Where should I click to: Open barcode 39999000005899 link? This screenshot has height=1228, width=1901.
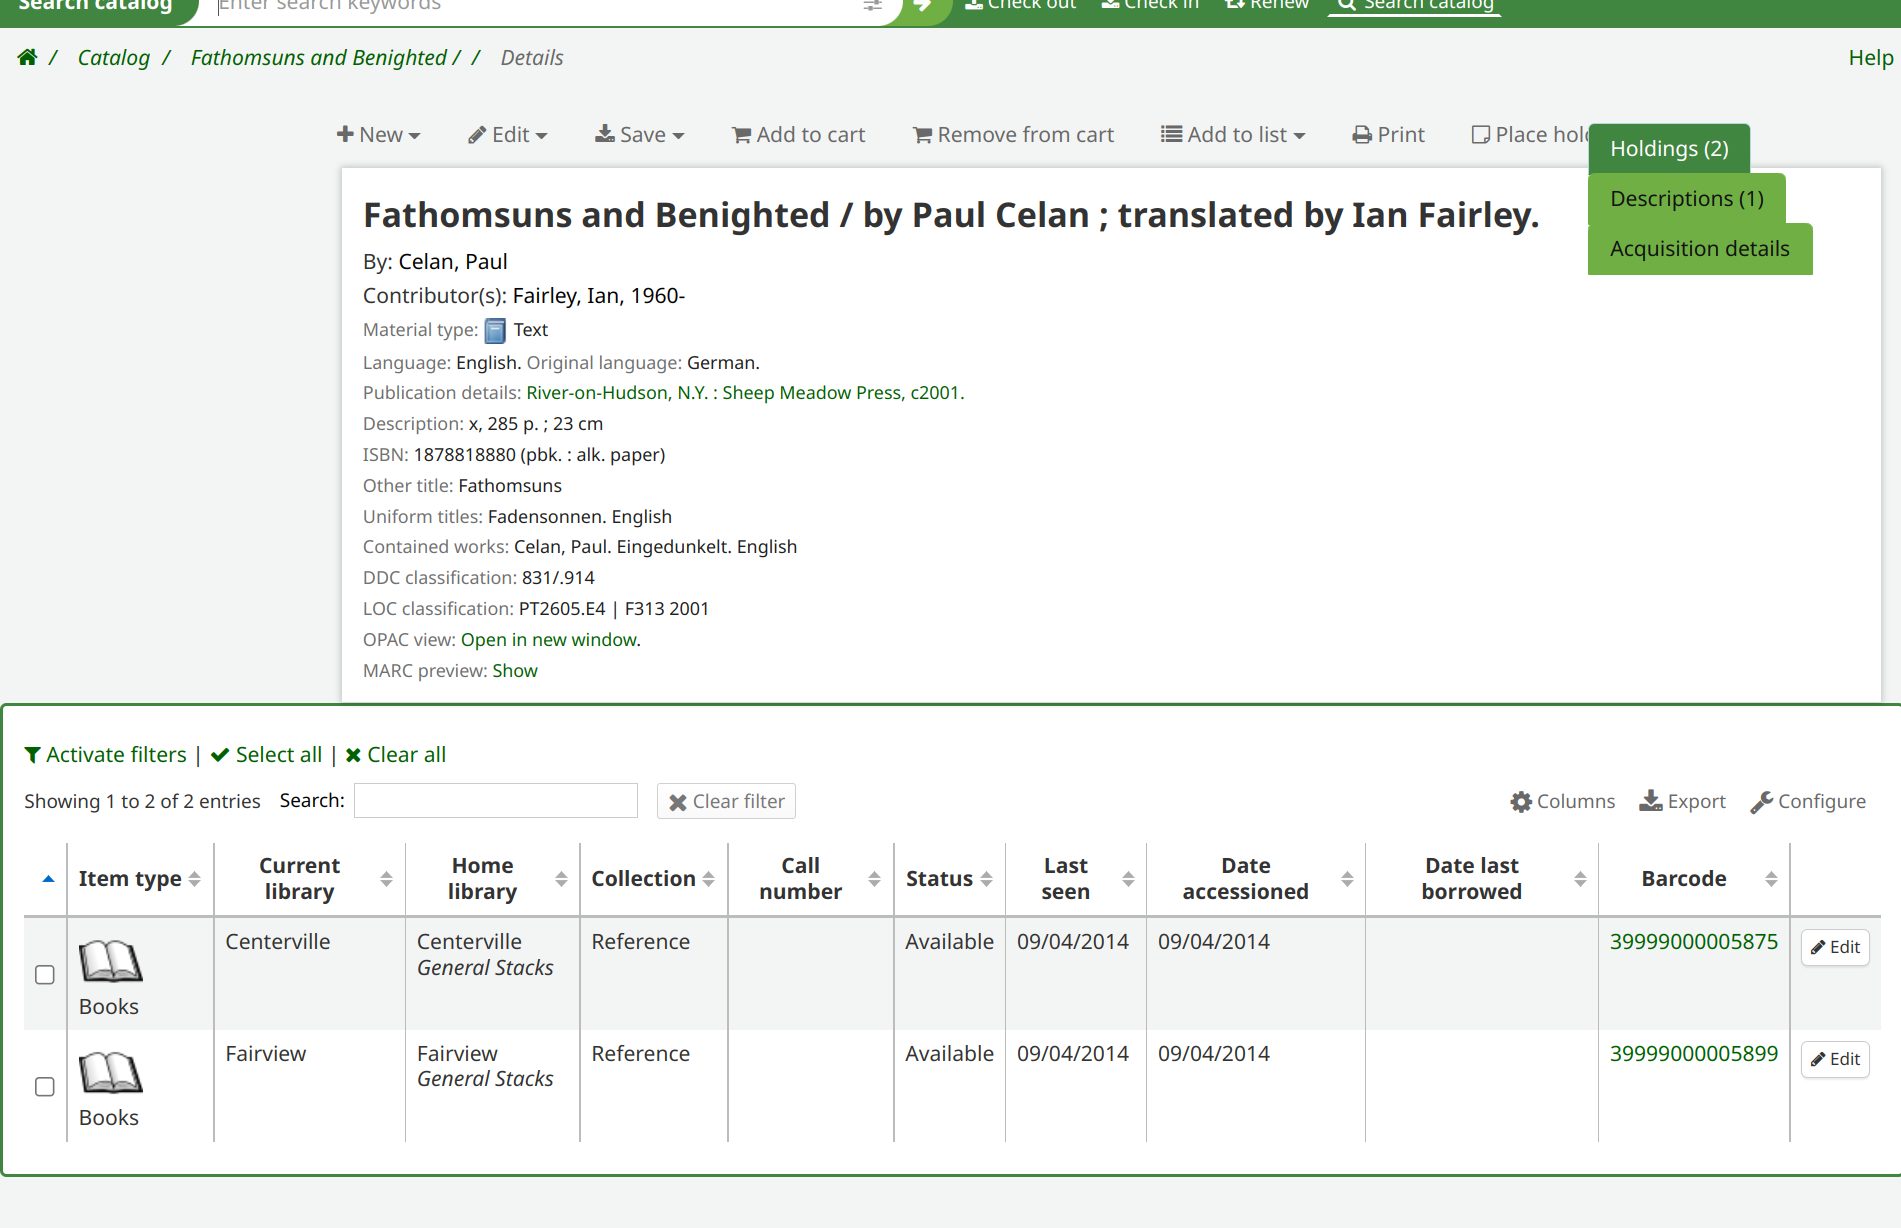1693,1054
